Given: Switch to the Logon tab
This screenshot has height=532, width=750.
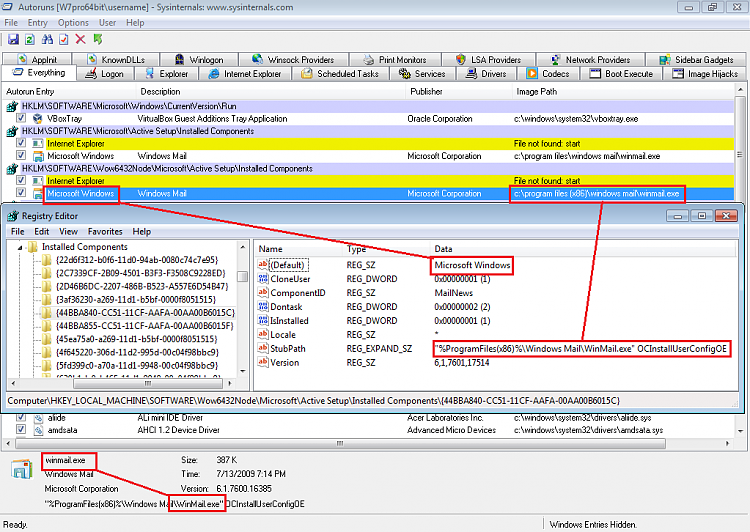Looking at the screenshot, I should click(x=105, y=74).
